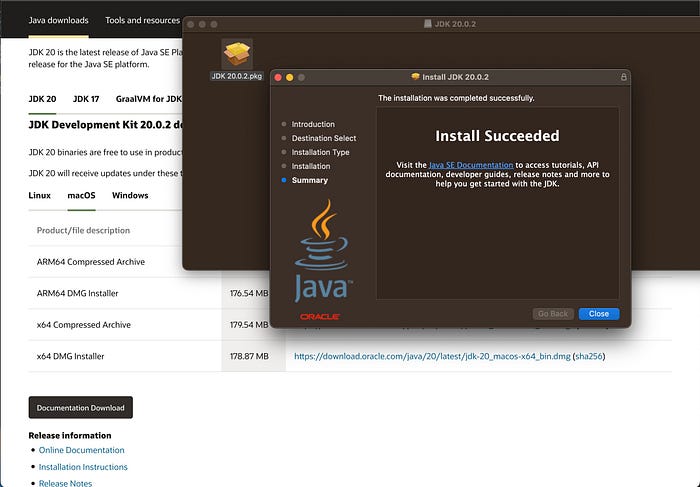Switch to the JDK 17 tab
The height and width of the screenshot is (487, 700).
pos(86,99)
